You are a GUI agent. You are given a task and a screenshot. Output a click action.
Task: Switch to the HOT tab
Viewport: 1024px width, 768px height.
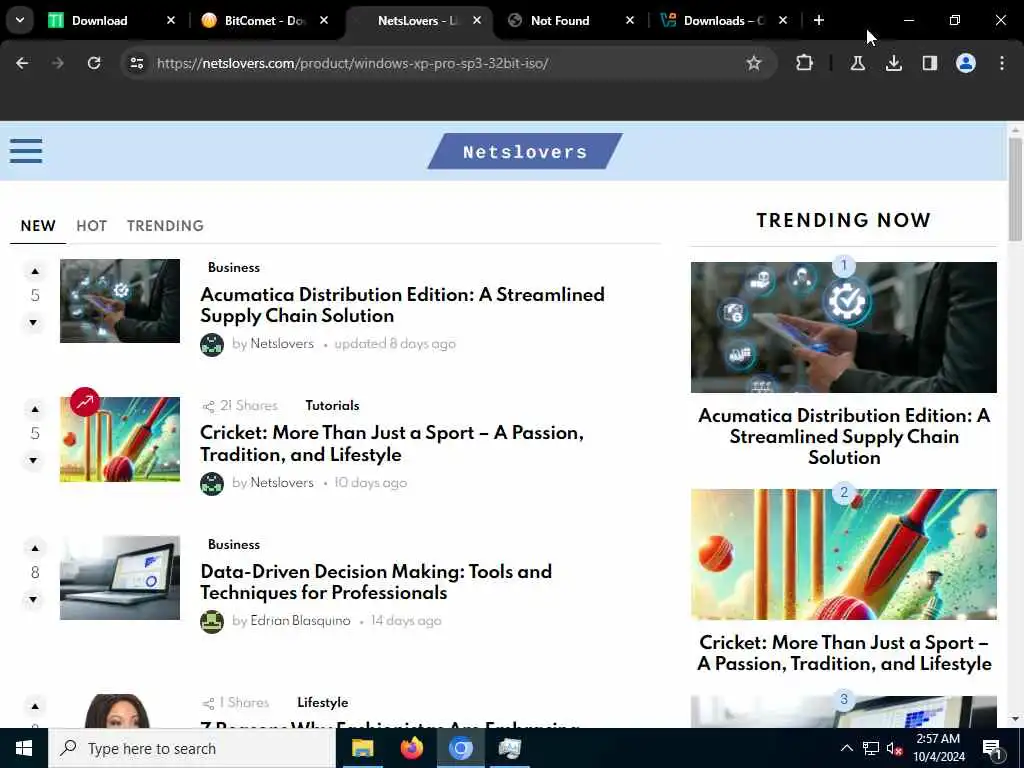(91, 226)
